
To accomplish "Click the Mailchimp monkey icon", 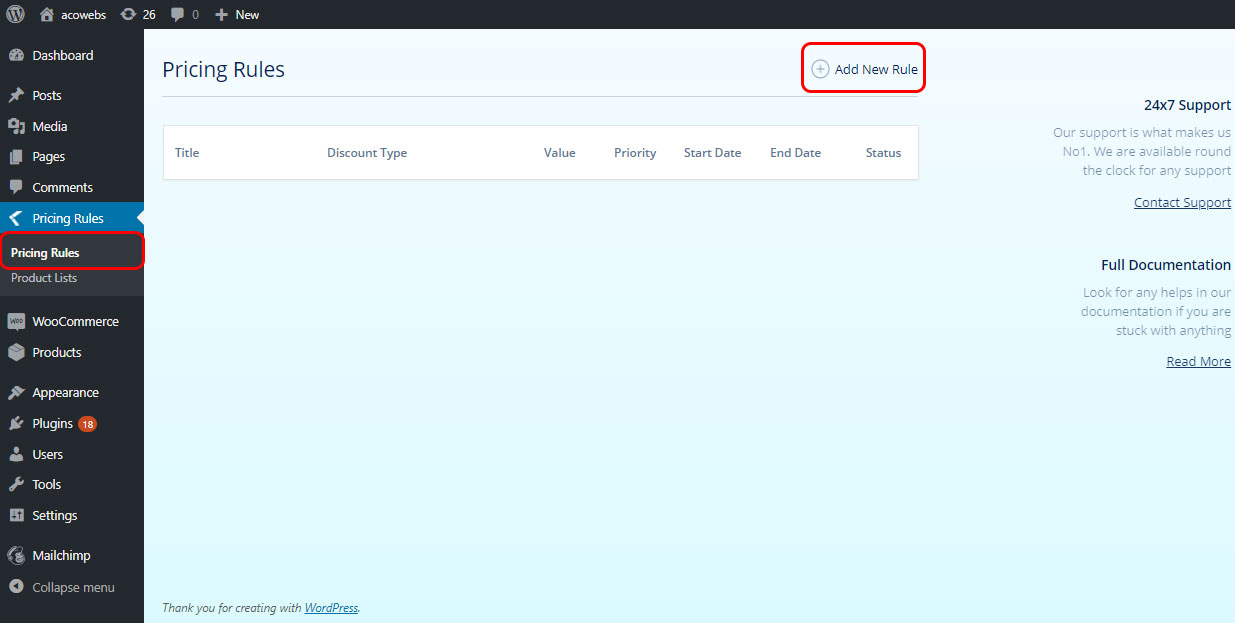I will [x=16, y=556].
